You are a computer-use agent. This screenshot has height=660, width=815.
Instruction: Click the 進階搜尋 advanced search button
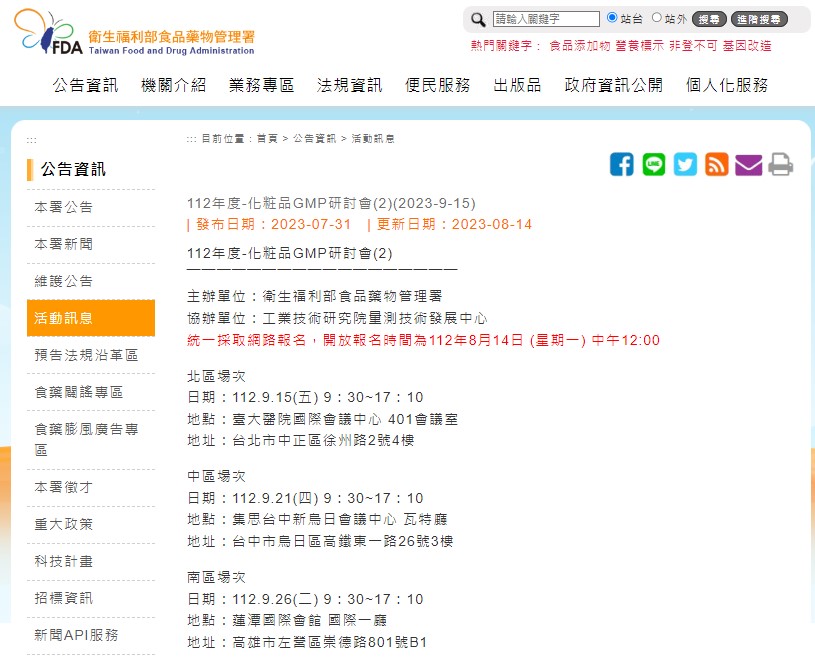759,19
